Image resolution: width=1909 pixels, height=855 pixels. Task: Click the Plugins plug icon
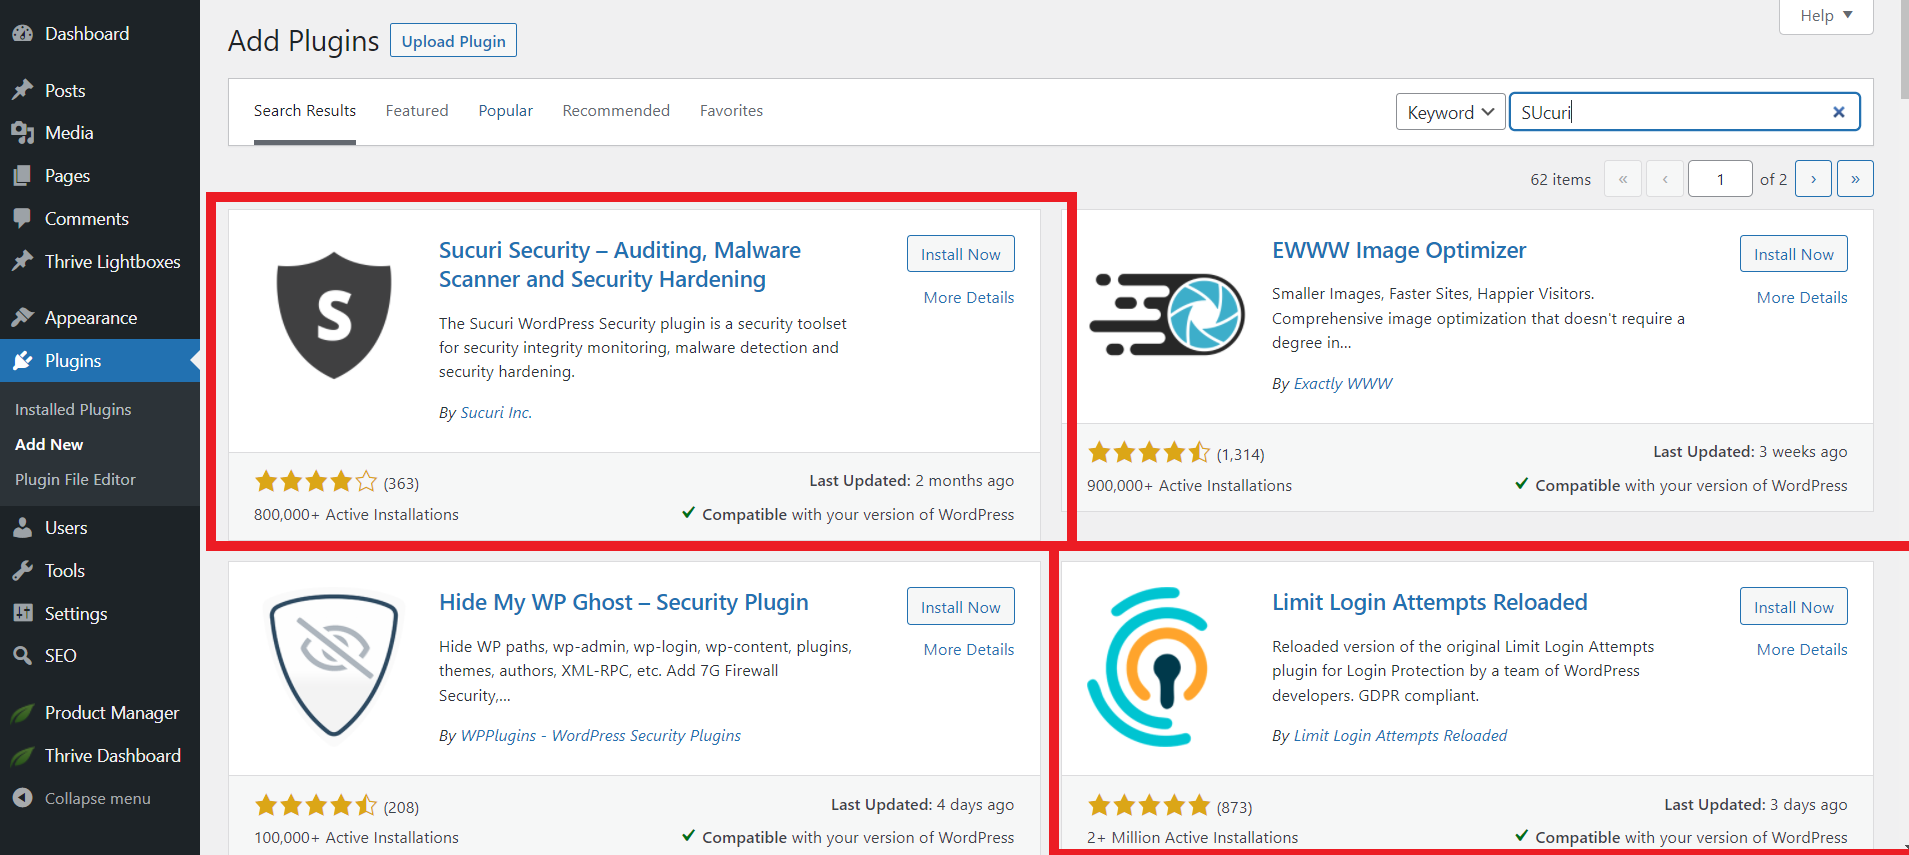click(23, 360)
